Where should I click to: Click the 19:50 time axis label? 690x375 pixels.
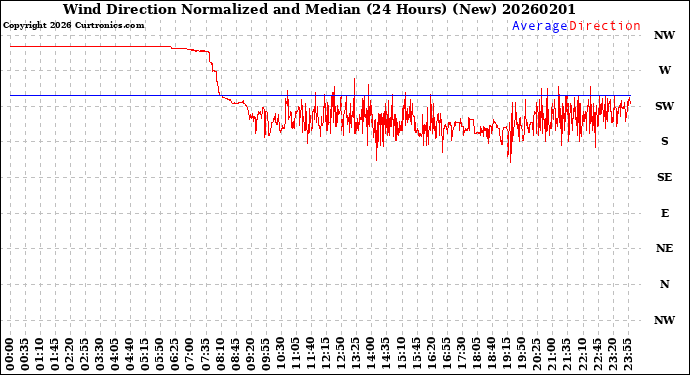click(x=521, y=355)
